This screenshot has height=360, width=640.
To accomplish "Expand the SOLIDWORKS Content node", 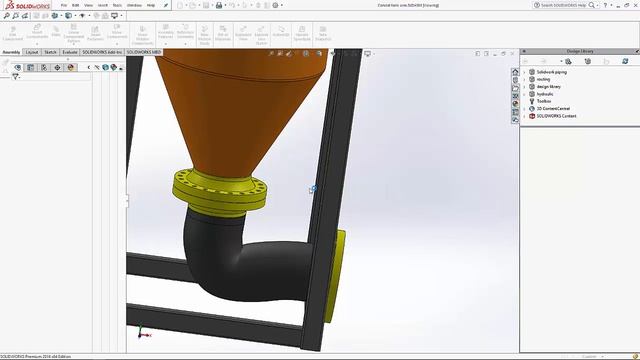I will (x=524, y=116).
